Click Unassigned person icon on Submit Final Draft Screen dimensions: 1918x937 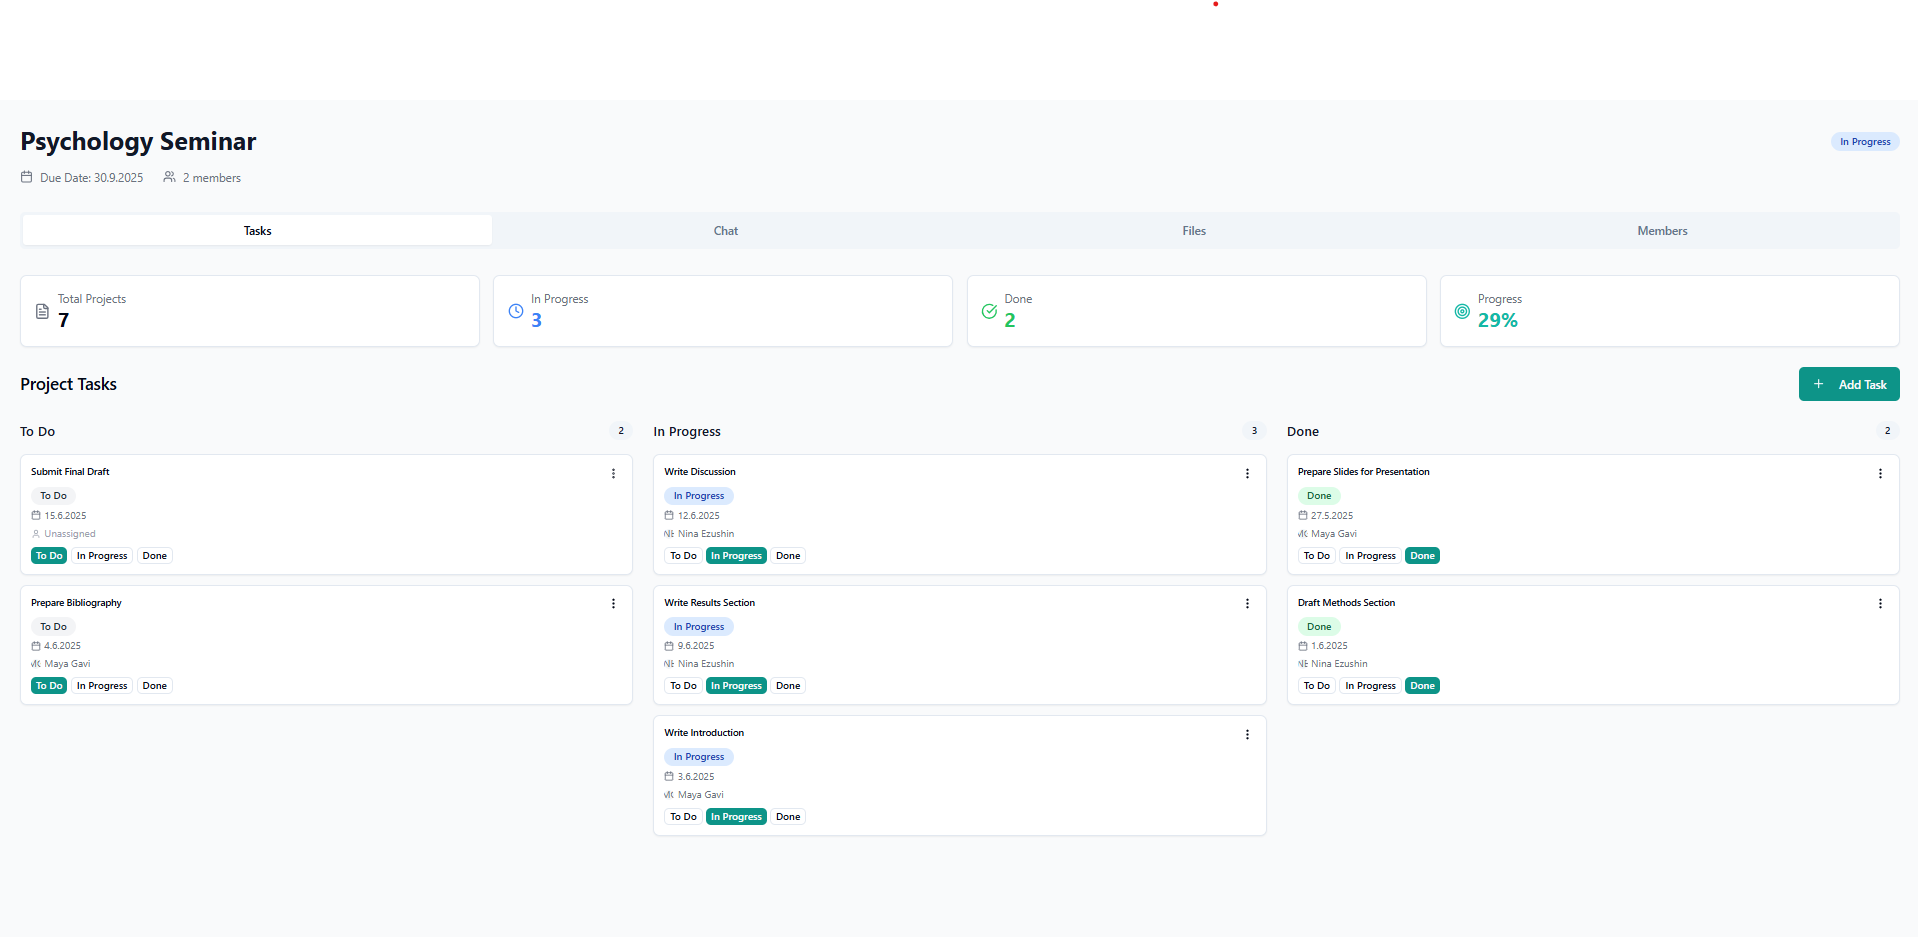click(x=36, y=534)
